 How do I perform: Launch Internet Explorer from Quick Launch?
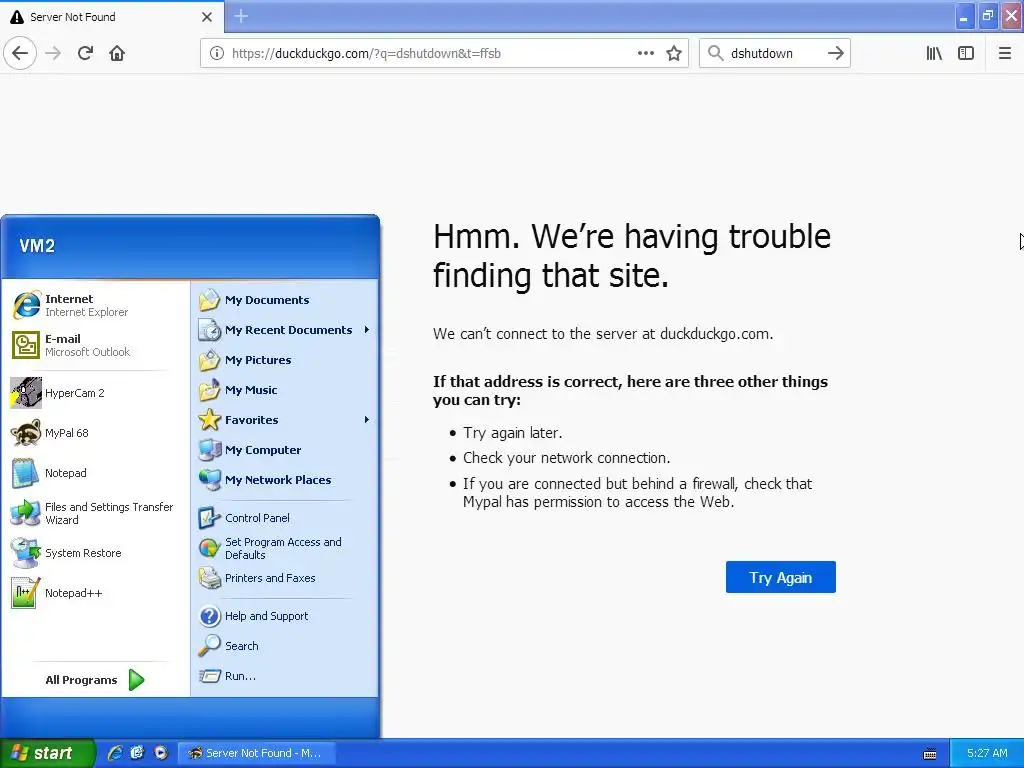[115, 753]
